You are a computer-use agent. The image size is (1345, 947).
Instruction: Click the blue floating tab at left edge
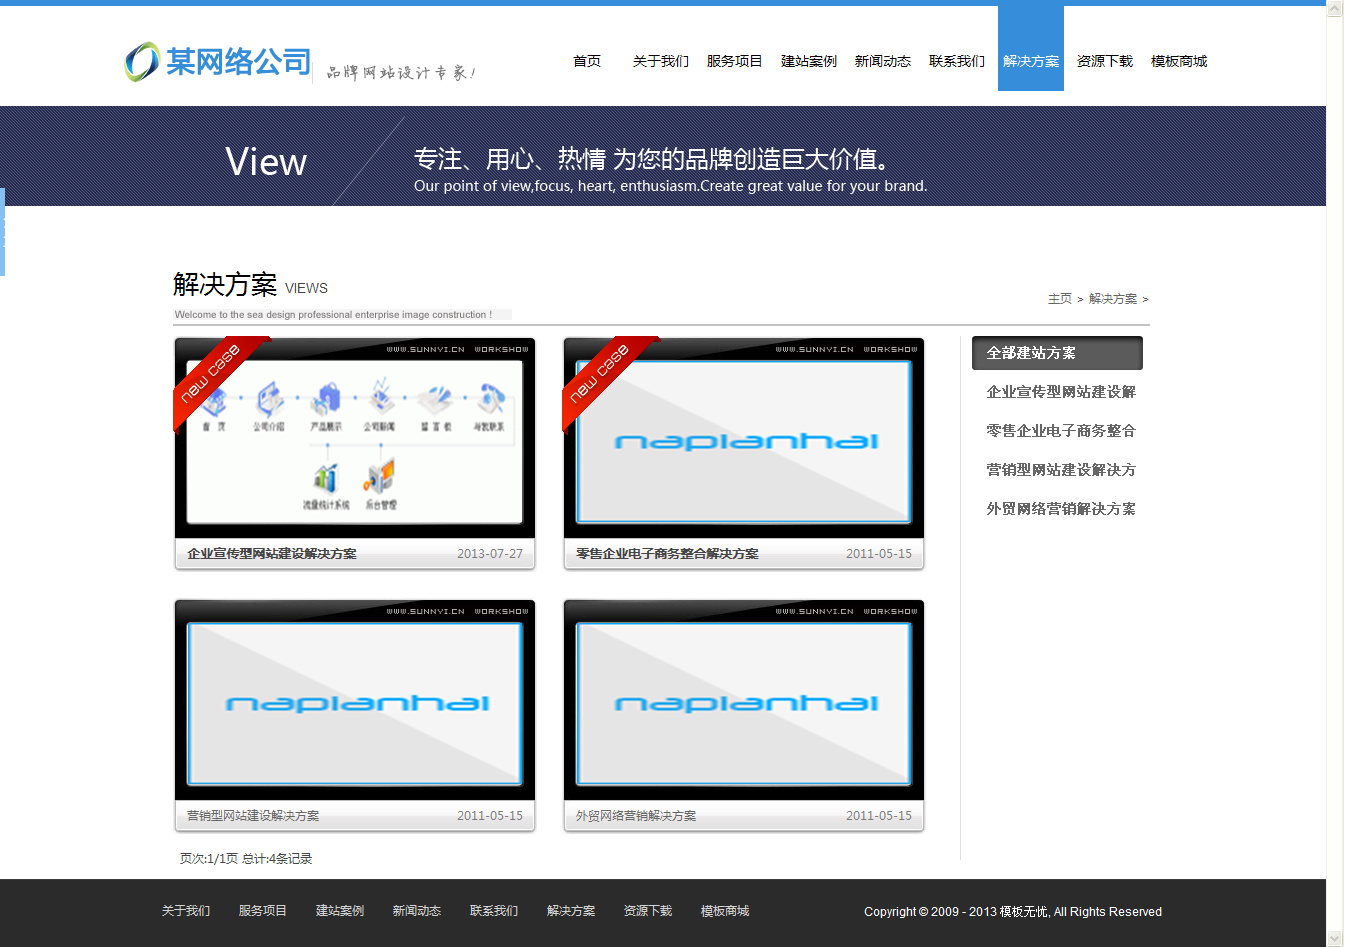3,232
